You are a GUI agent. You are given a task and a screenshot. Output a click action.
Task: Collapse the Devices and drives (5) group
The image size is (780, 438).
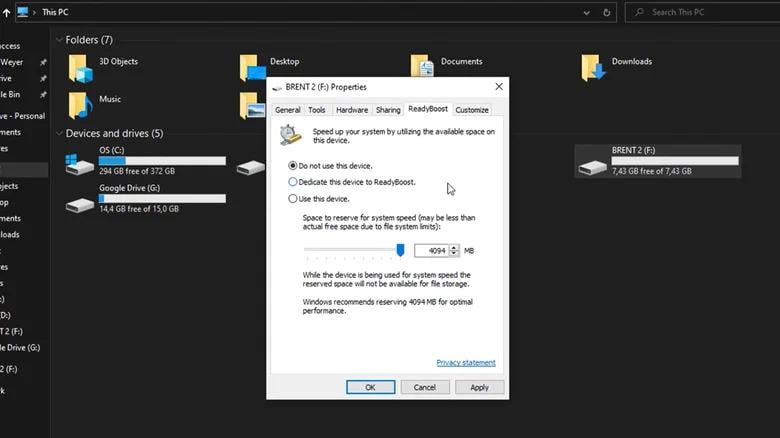pos(58,134)
